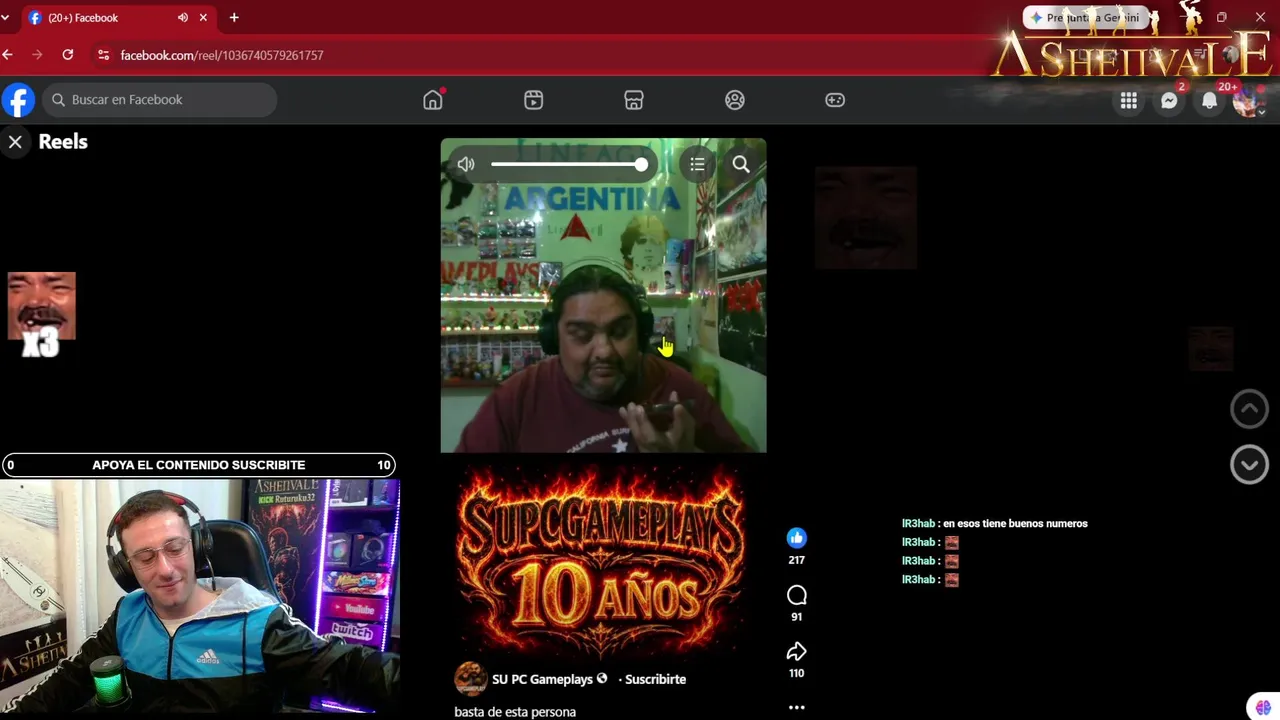Open the Groups tab in Facebook navigation

pyautogui.click(x=735, y=100)
